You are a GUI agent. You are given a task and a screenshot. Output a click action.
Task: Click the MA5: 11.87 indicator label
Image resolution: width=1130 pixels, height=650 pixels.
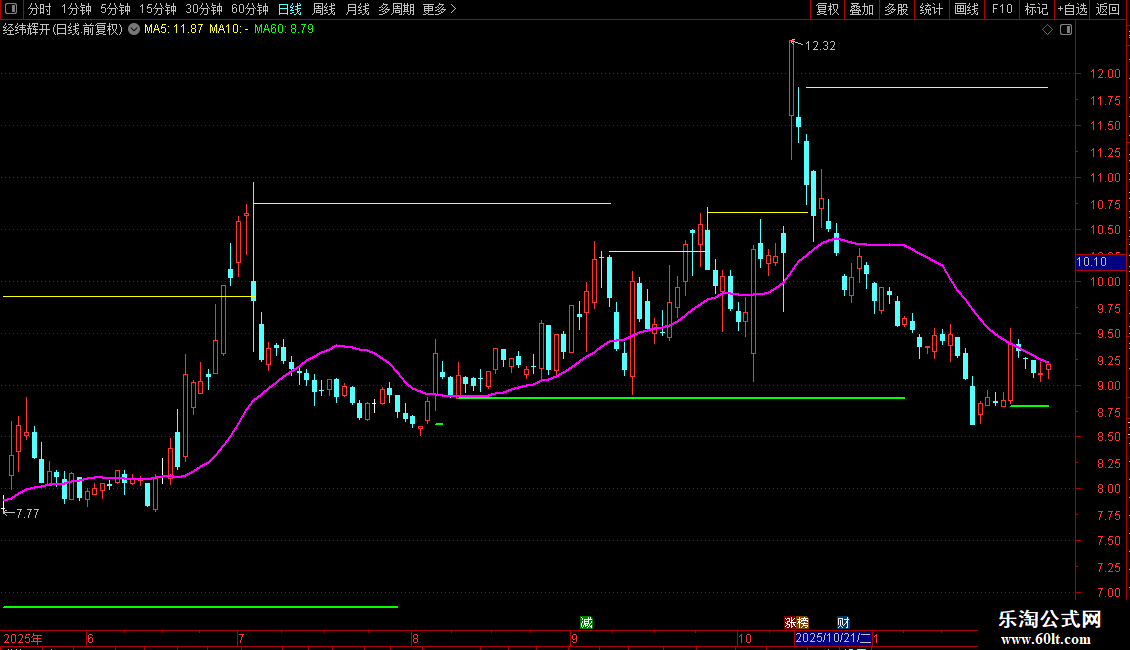coord(174,30)
